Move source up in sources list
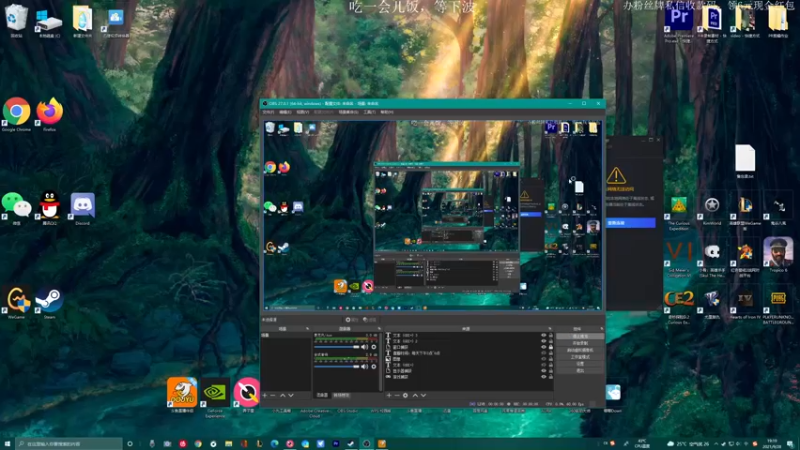 click(415, 395)
